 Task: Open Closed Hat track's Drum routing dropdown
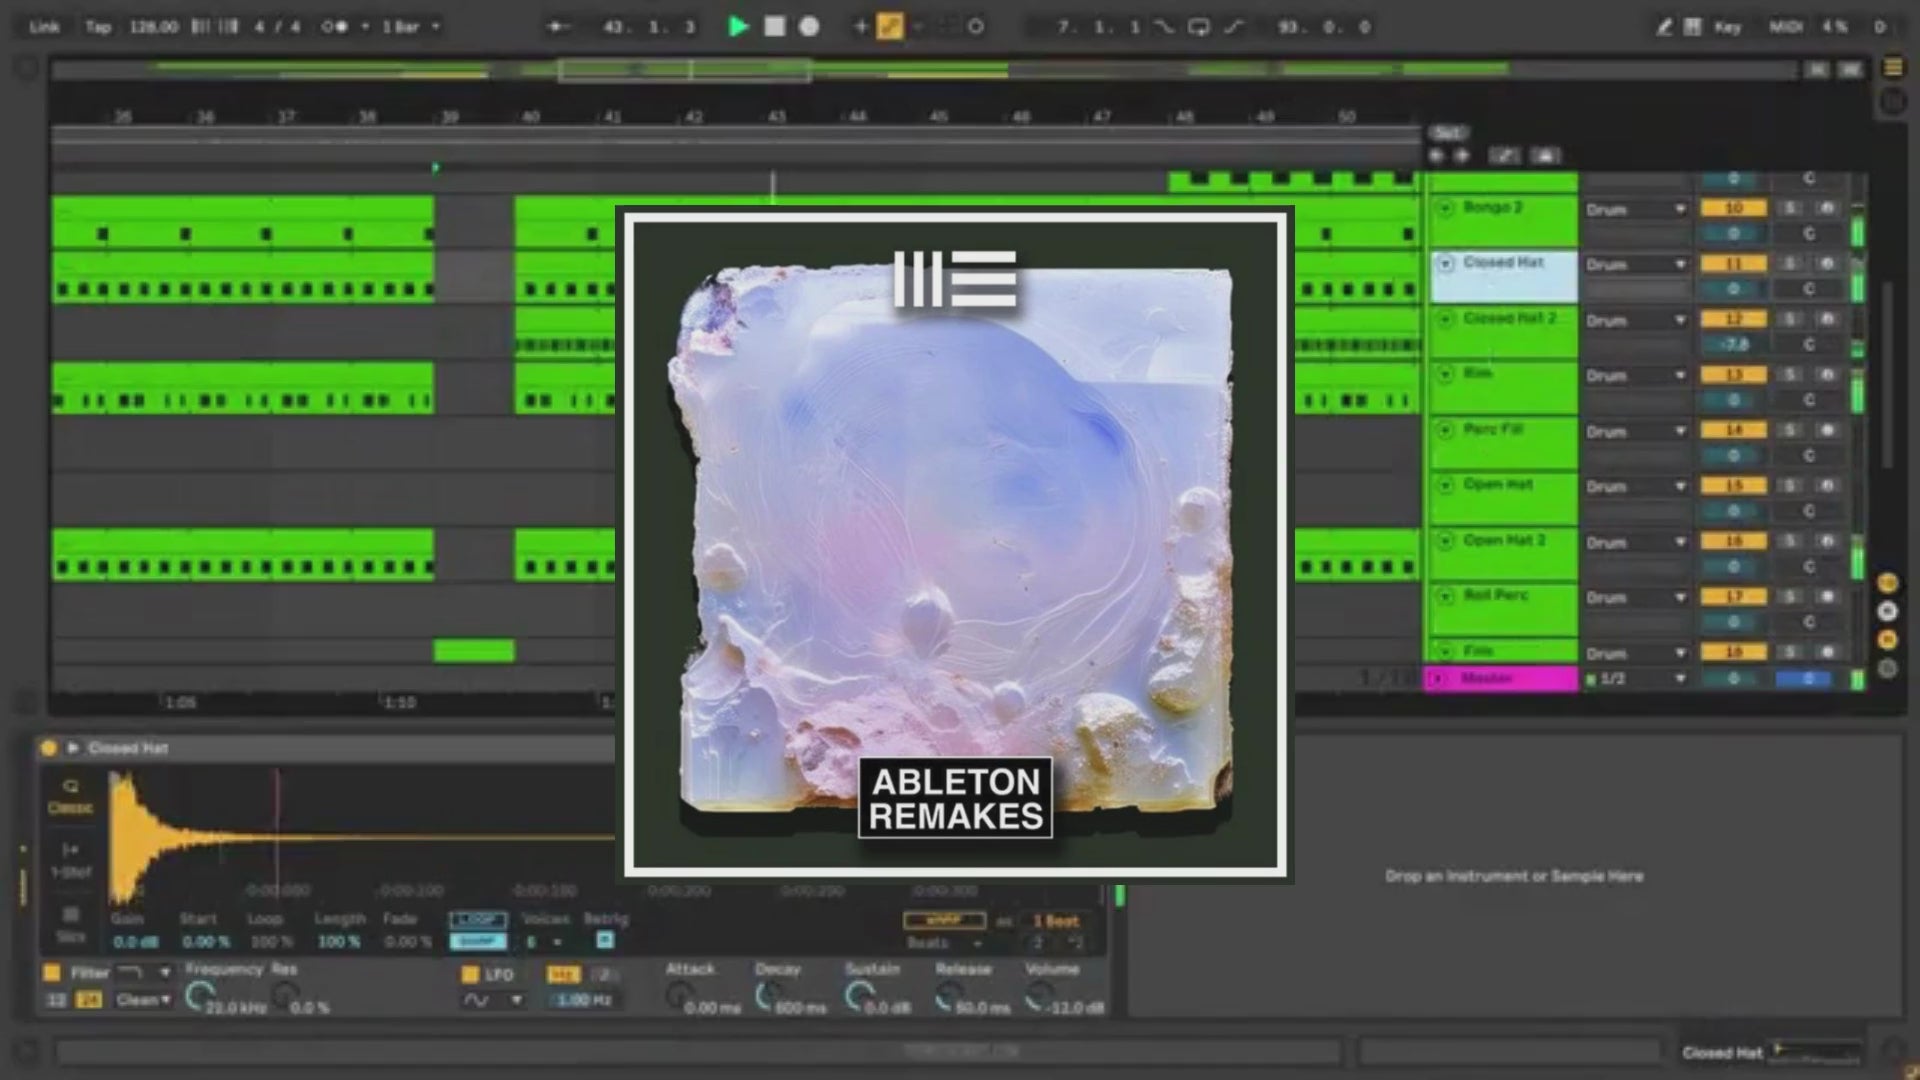tap(1636, 265)
